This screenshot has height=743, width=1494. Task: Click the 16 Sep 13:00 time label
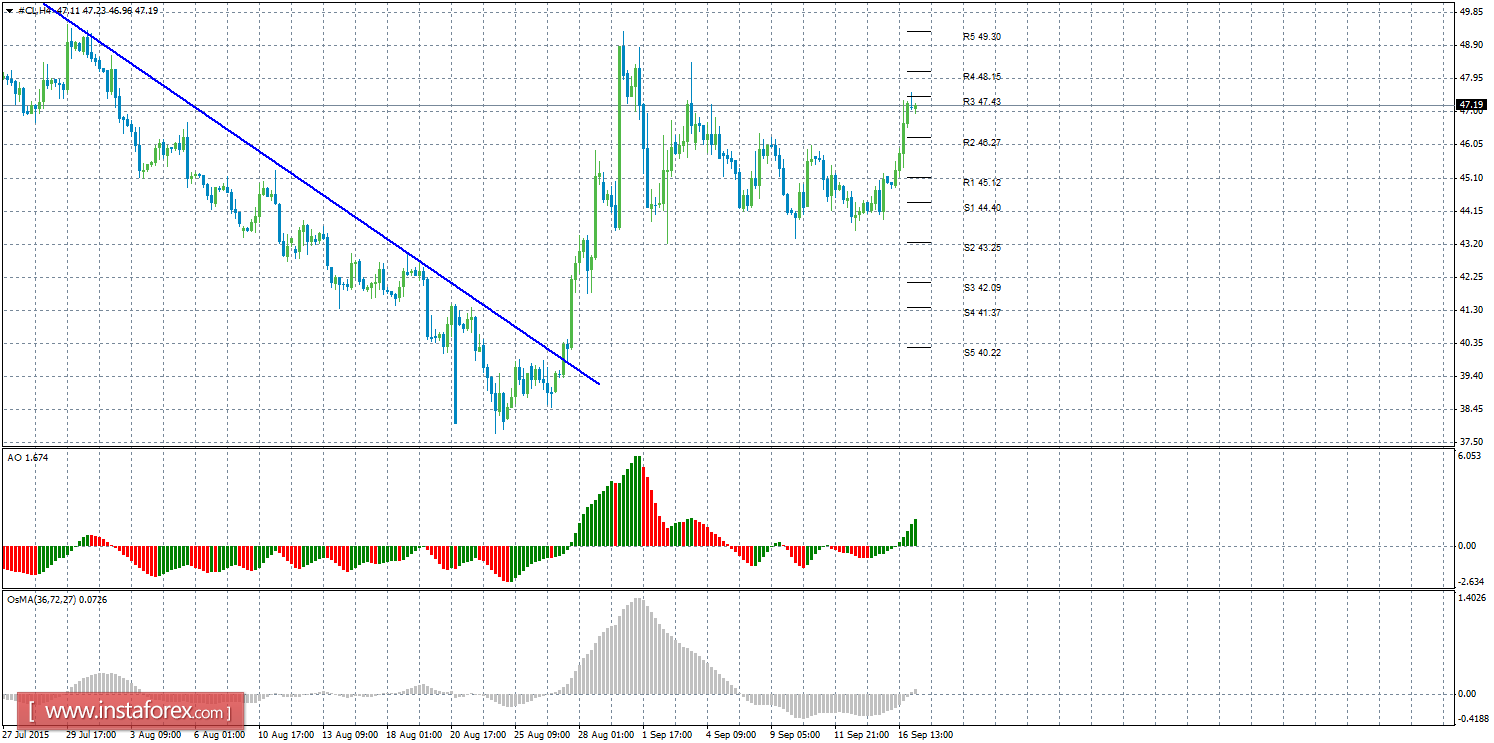926,734
